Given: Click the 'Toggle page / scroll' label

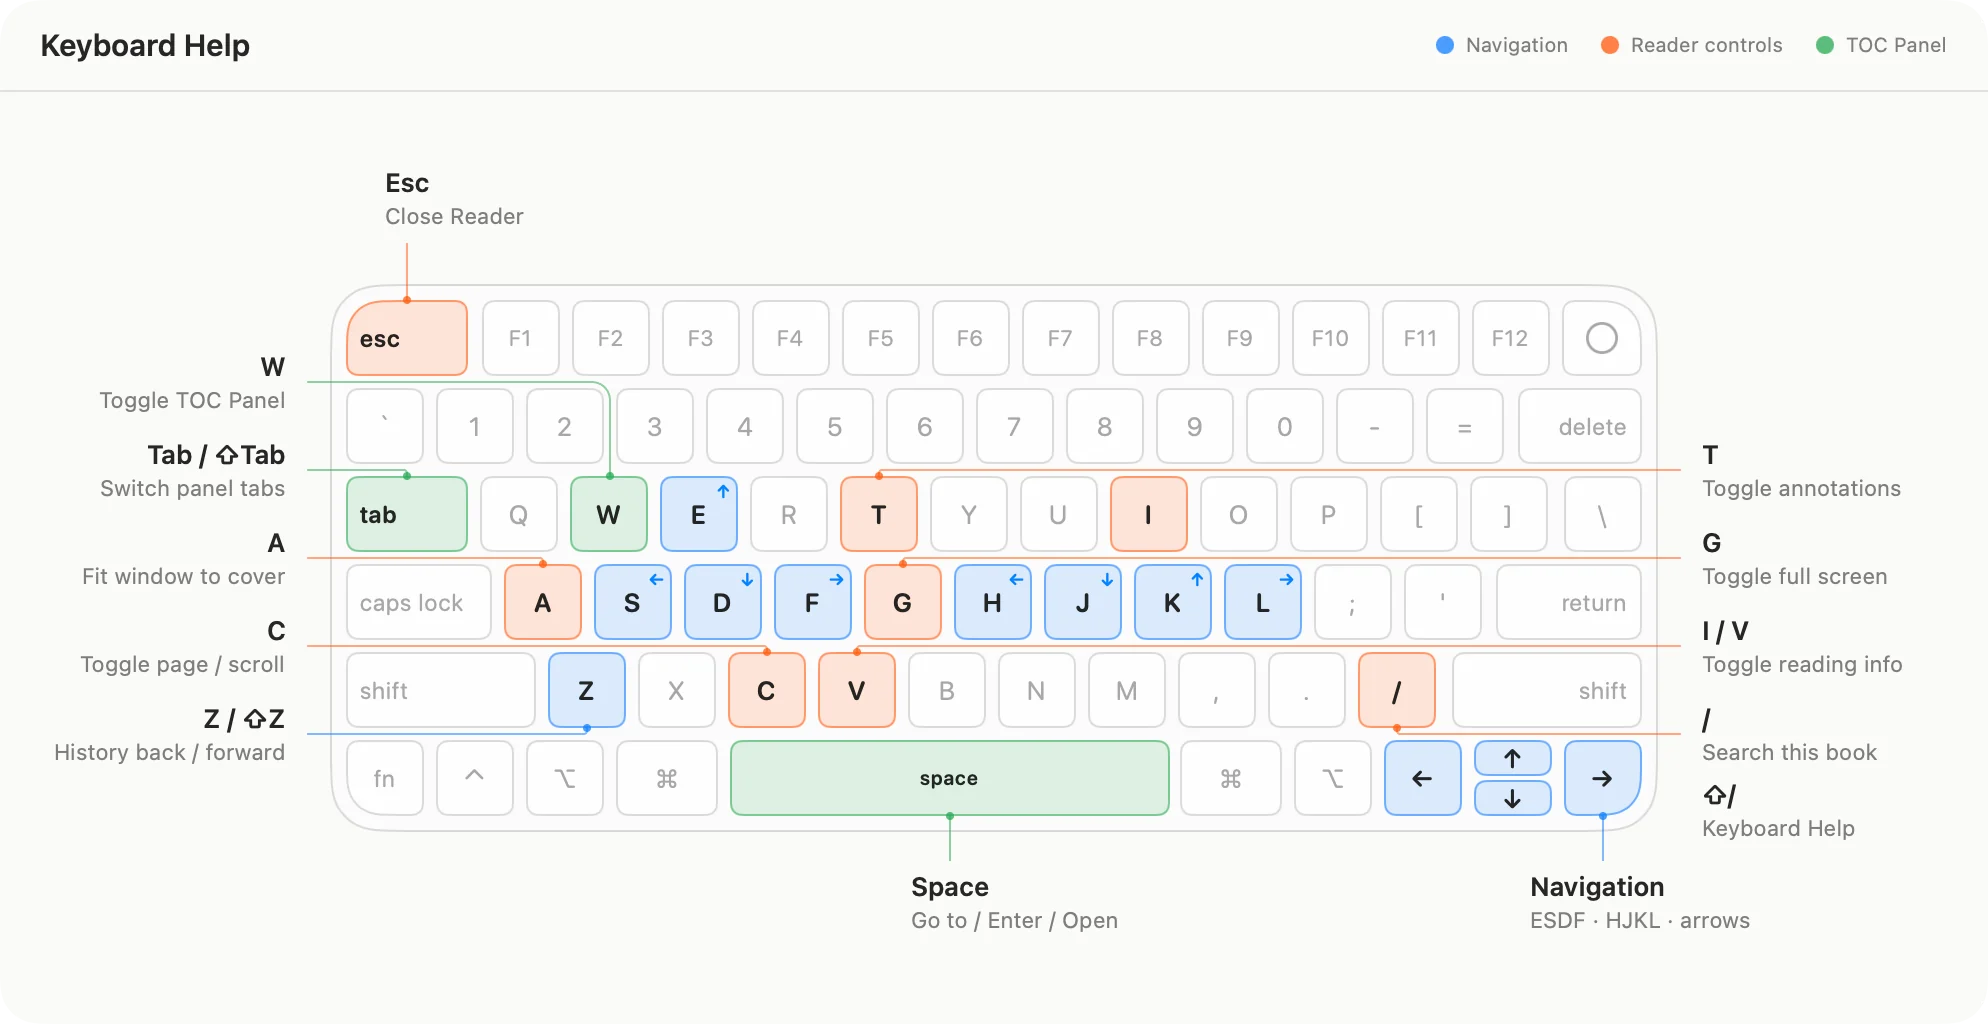Looking at the screenshot, I should [x=182, y=664].
